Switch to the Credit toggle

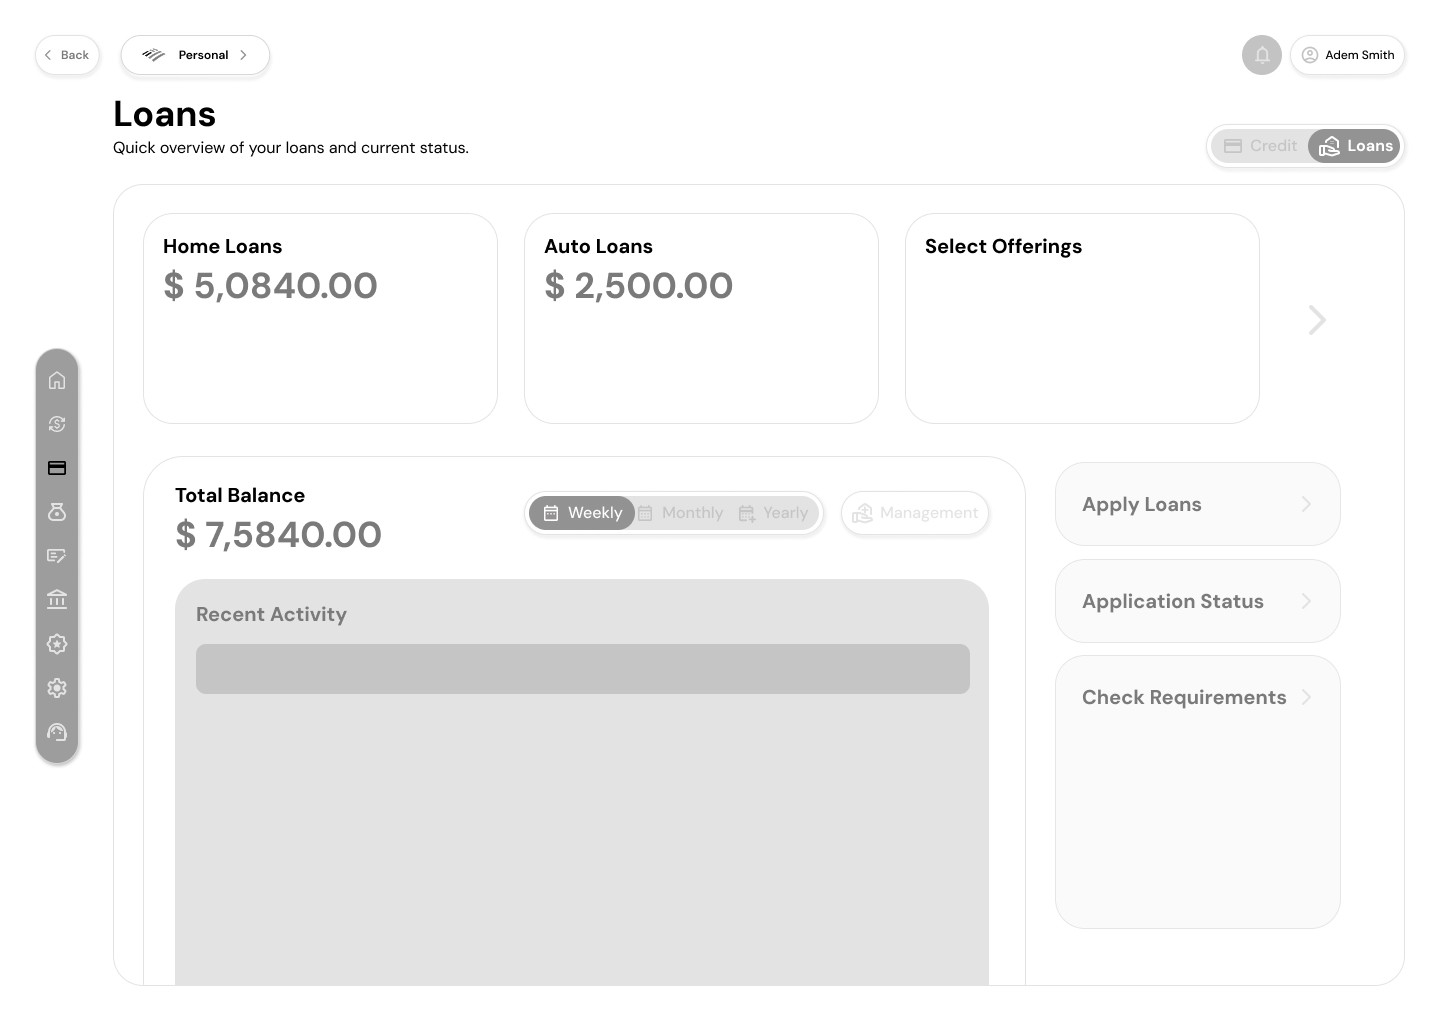tap(1260, 146)
